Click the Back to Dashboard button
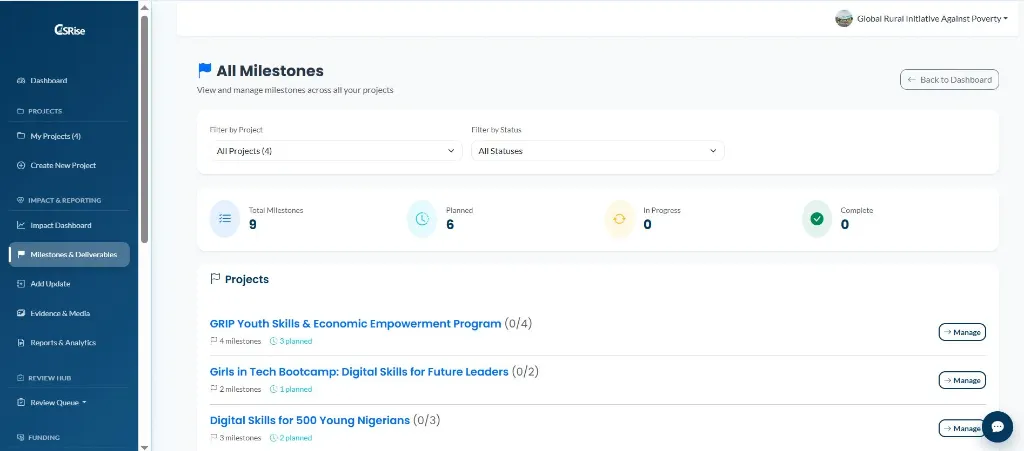This screenshot has height=451, width=1024. click(949, 80)
